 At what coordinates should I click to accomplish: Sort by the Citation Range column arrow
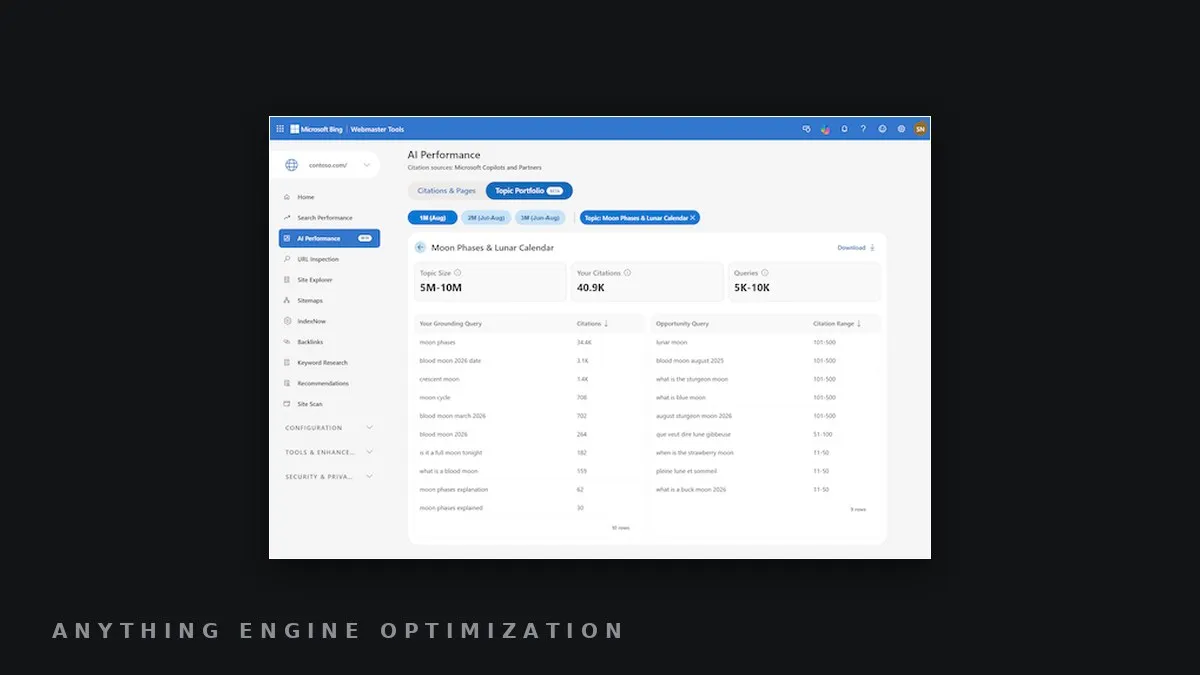pyautogui.click(x=859, y=324)
